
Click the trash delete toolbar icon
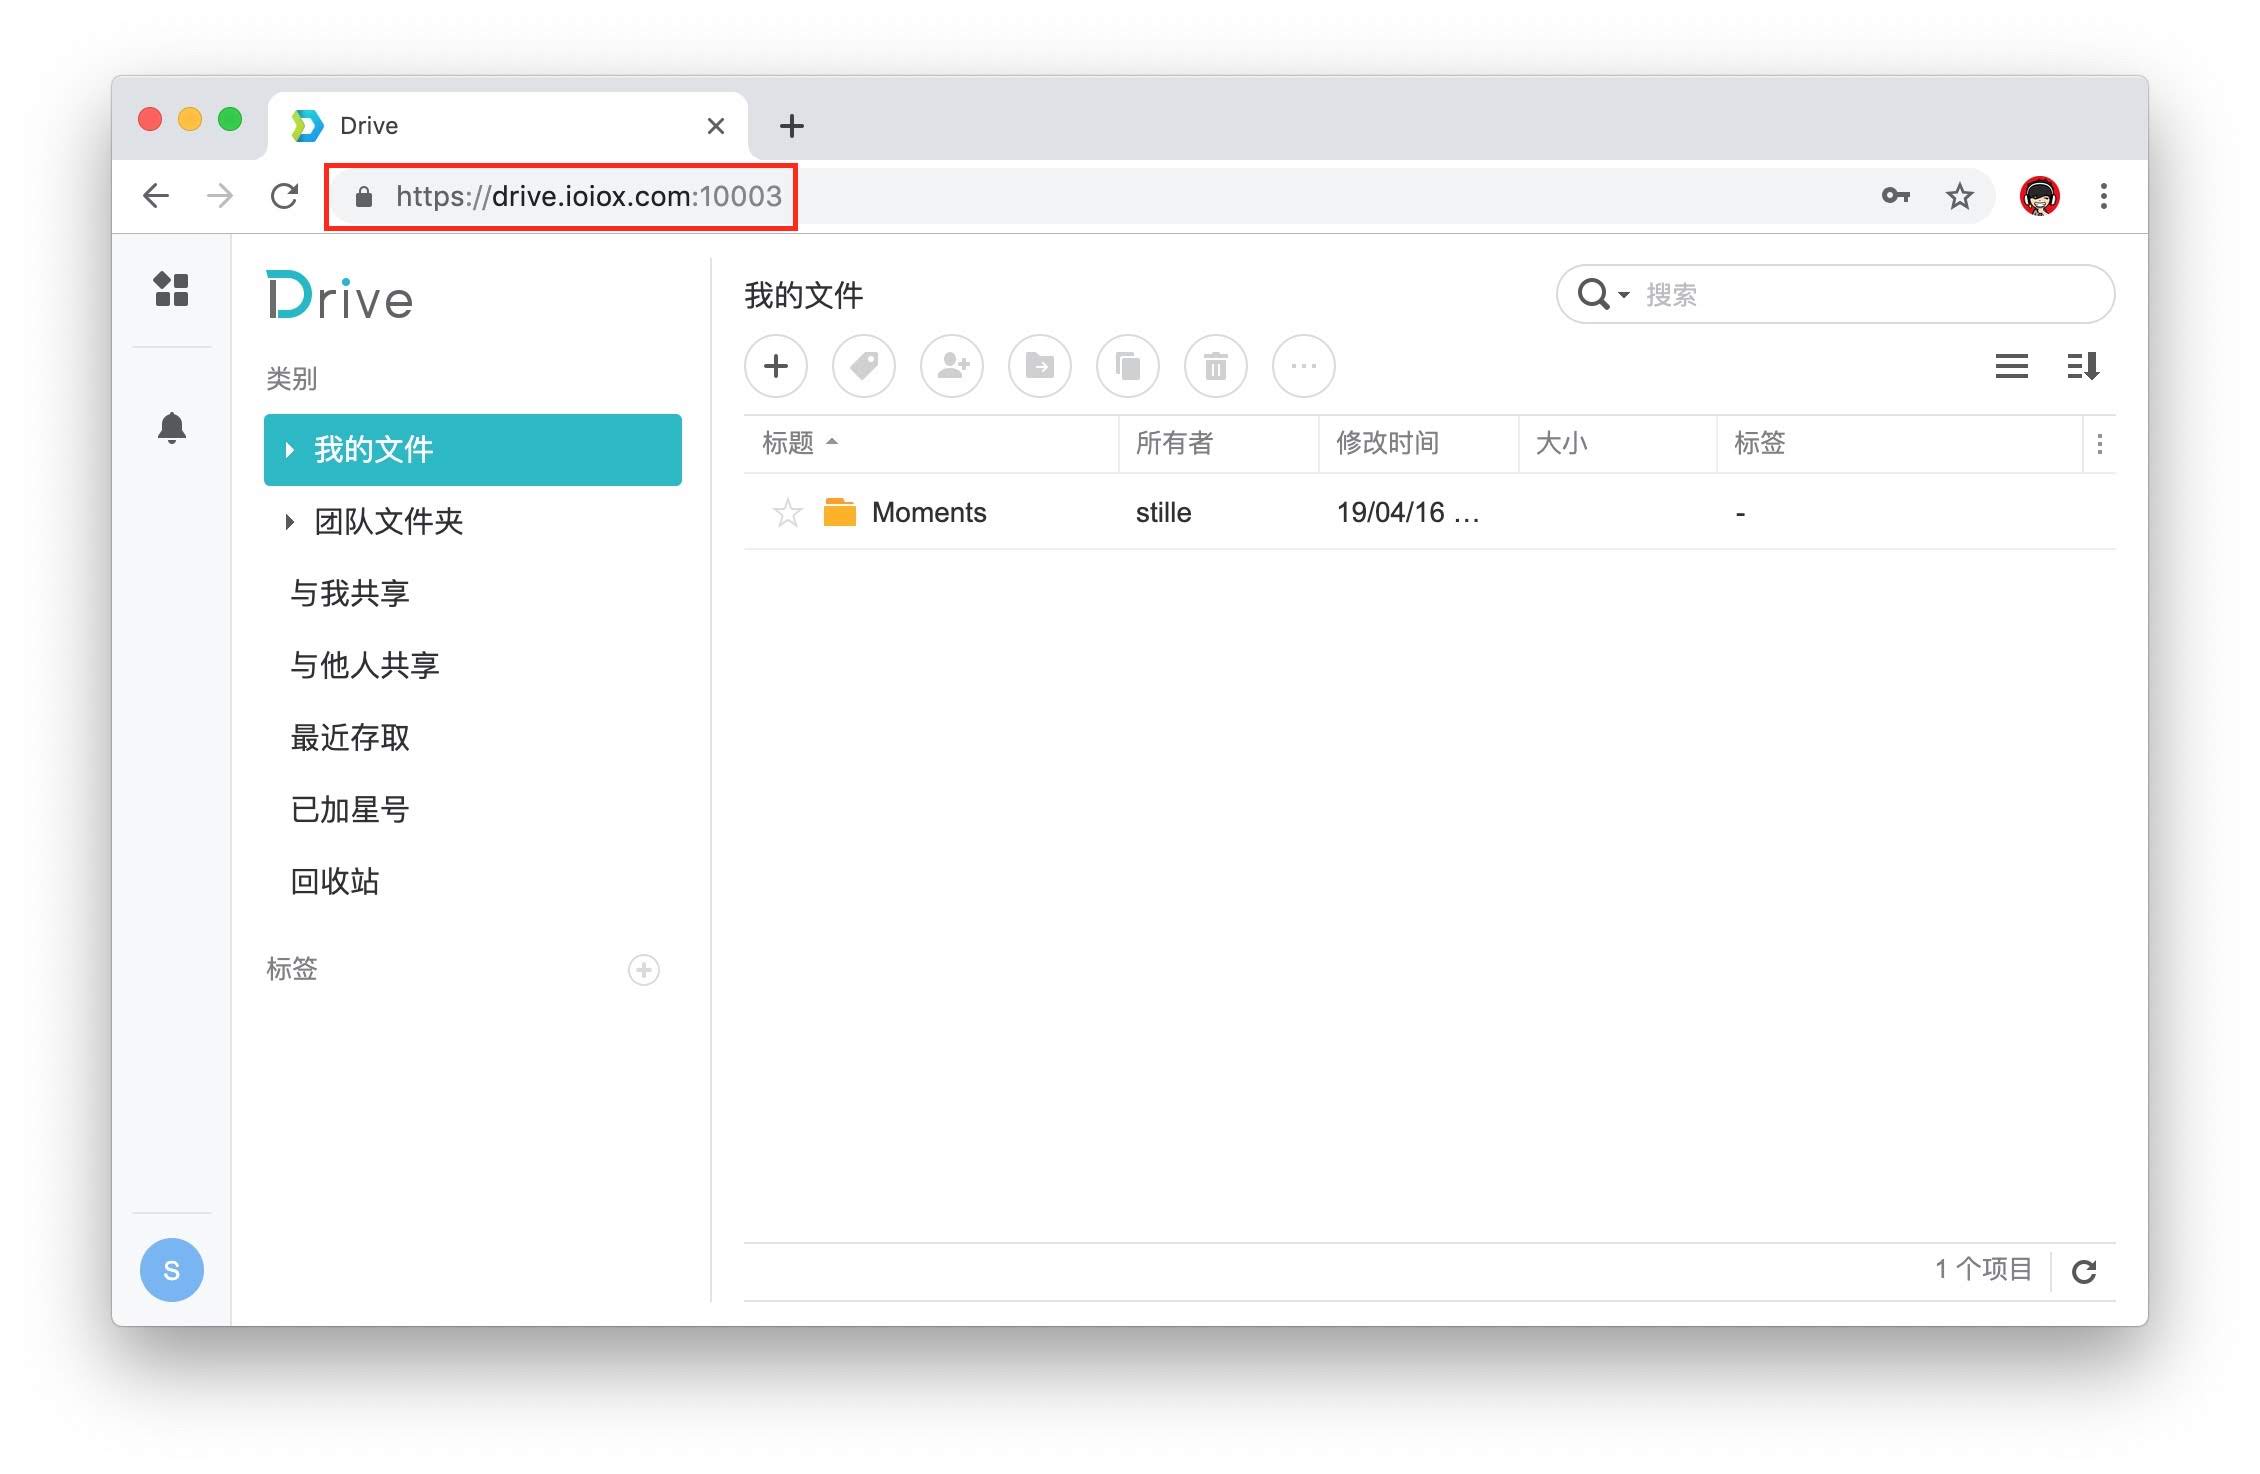pyautogui.click(x=1216, y=366)
